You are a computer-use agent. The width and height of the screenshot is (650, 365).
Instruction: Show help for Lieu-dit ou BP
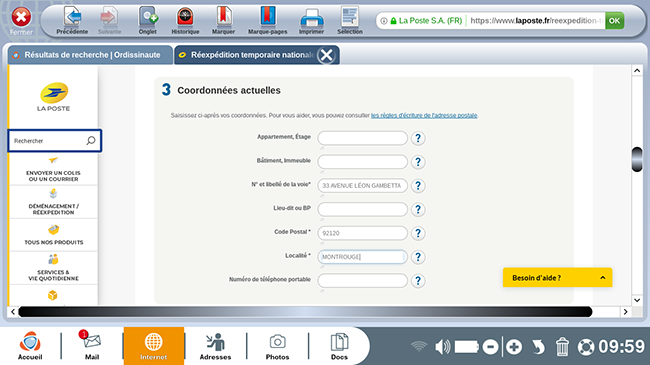pyautogui.click(x=418, y=209)
